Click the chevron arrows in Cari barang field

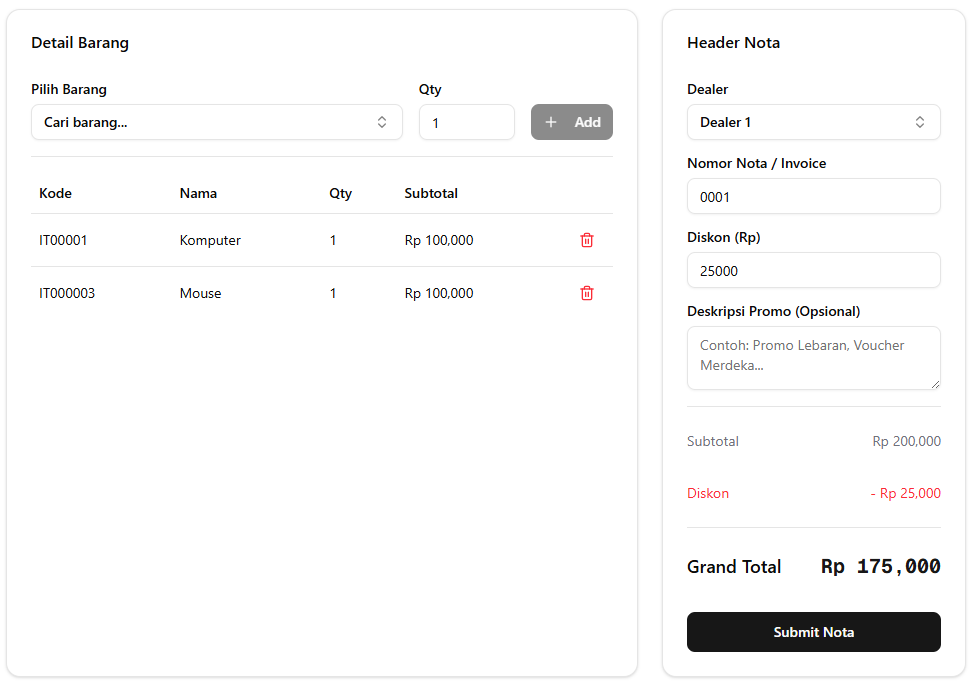pyautogui.click(x=382, y=122)
